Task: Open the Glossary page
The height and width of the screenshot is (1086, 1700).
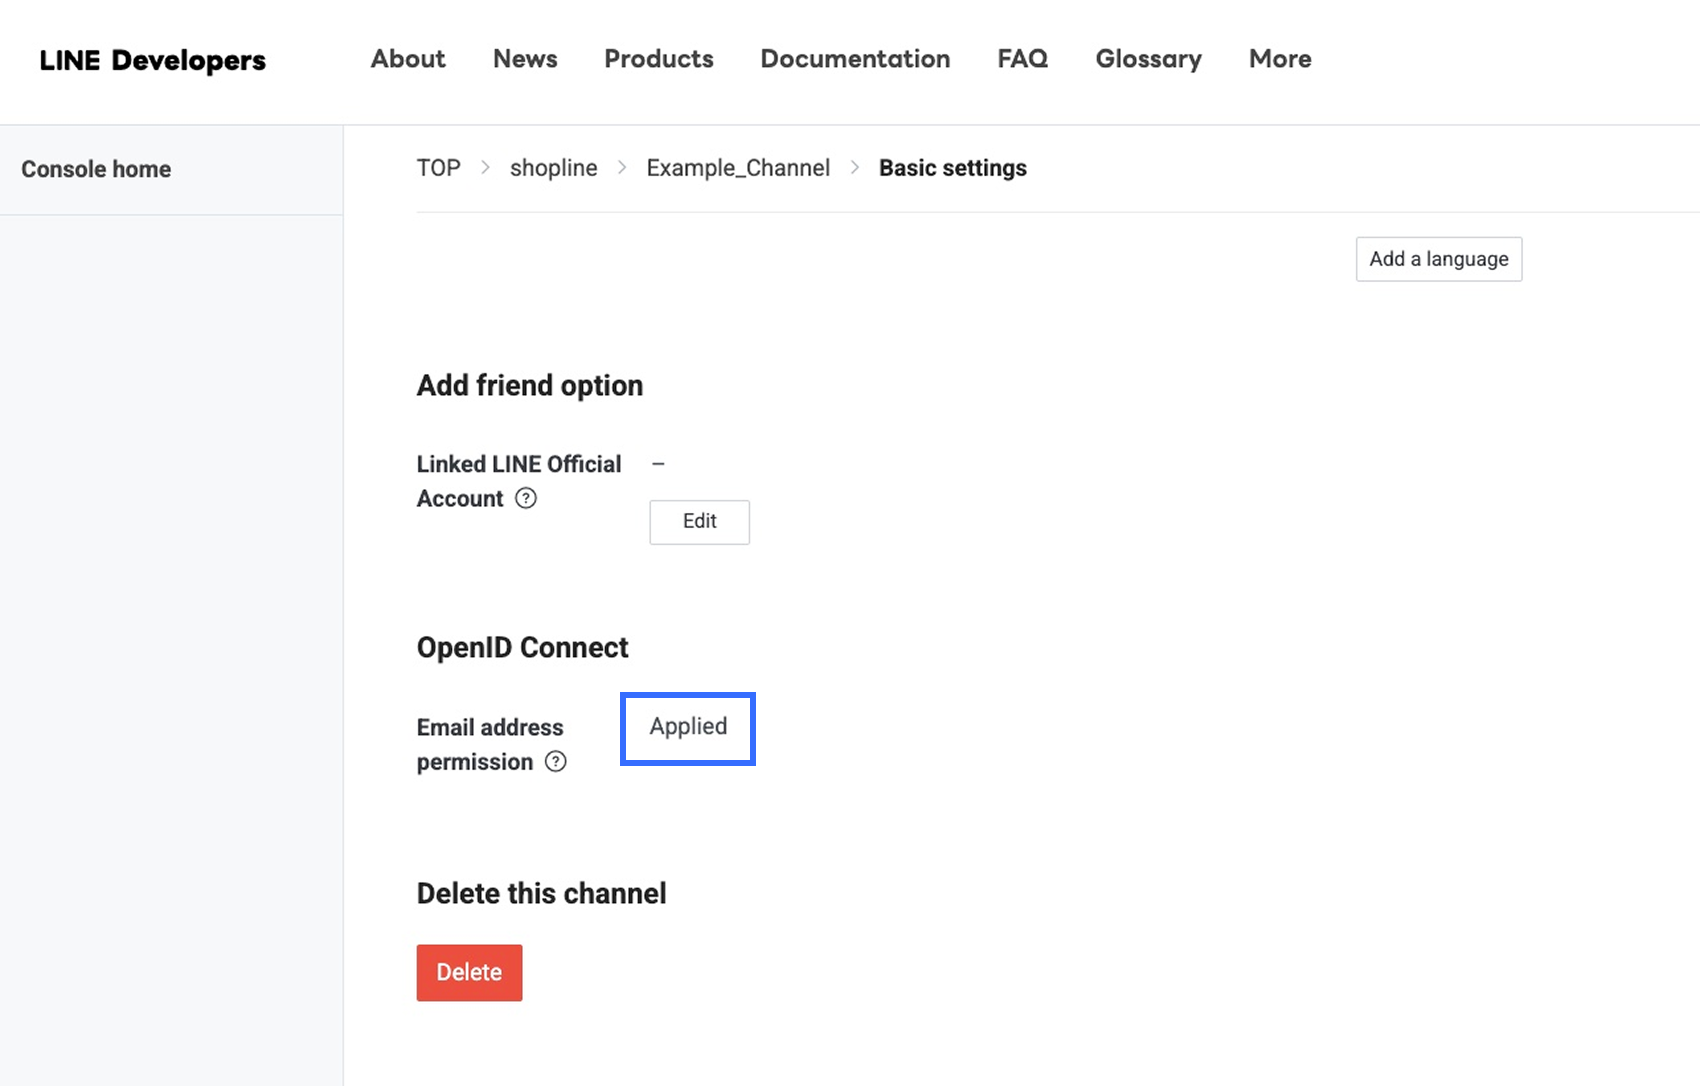Action: [1148, 59]
